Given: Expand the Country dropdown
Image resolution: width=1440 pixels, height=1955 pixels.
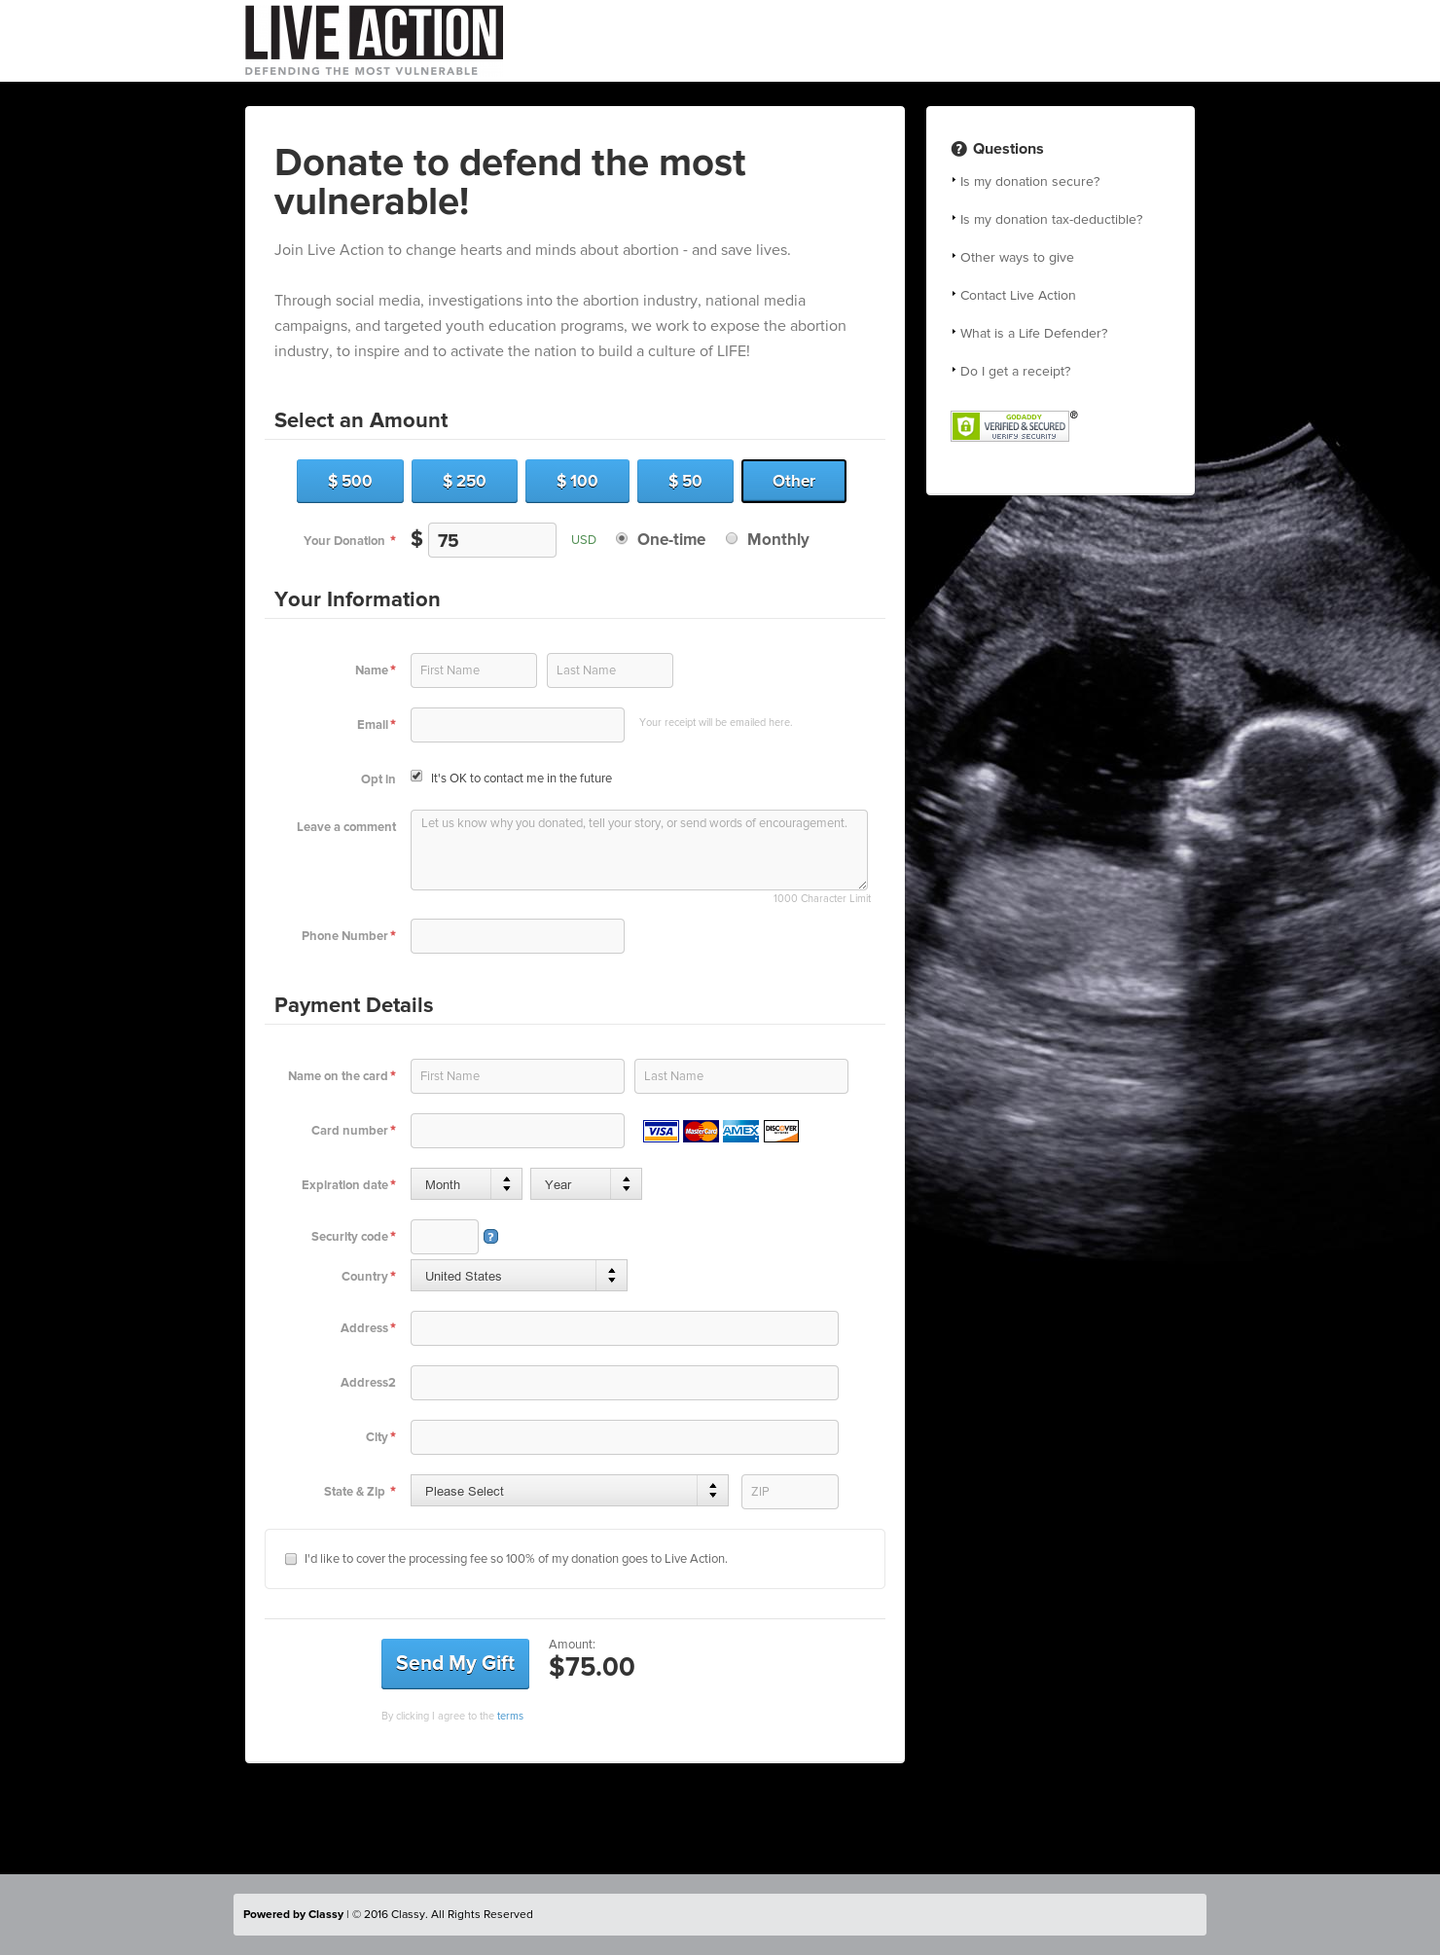Looking at the screenshot, I should tap(518, 1276).
